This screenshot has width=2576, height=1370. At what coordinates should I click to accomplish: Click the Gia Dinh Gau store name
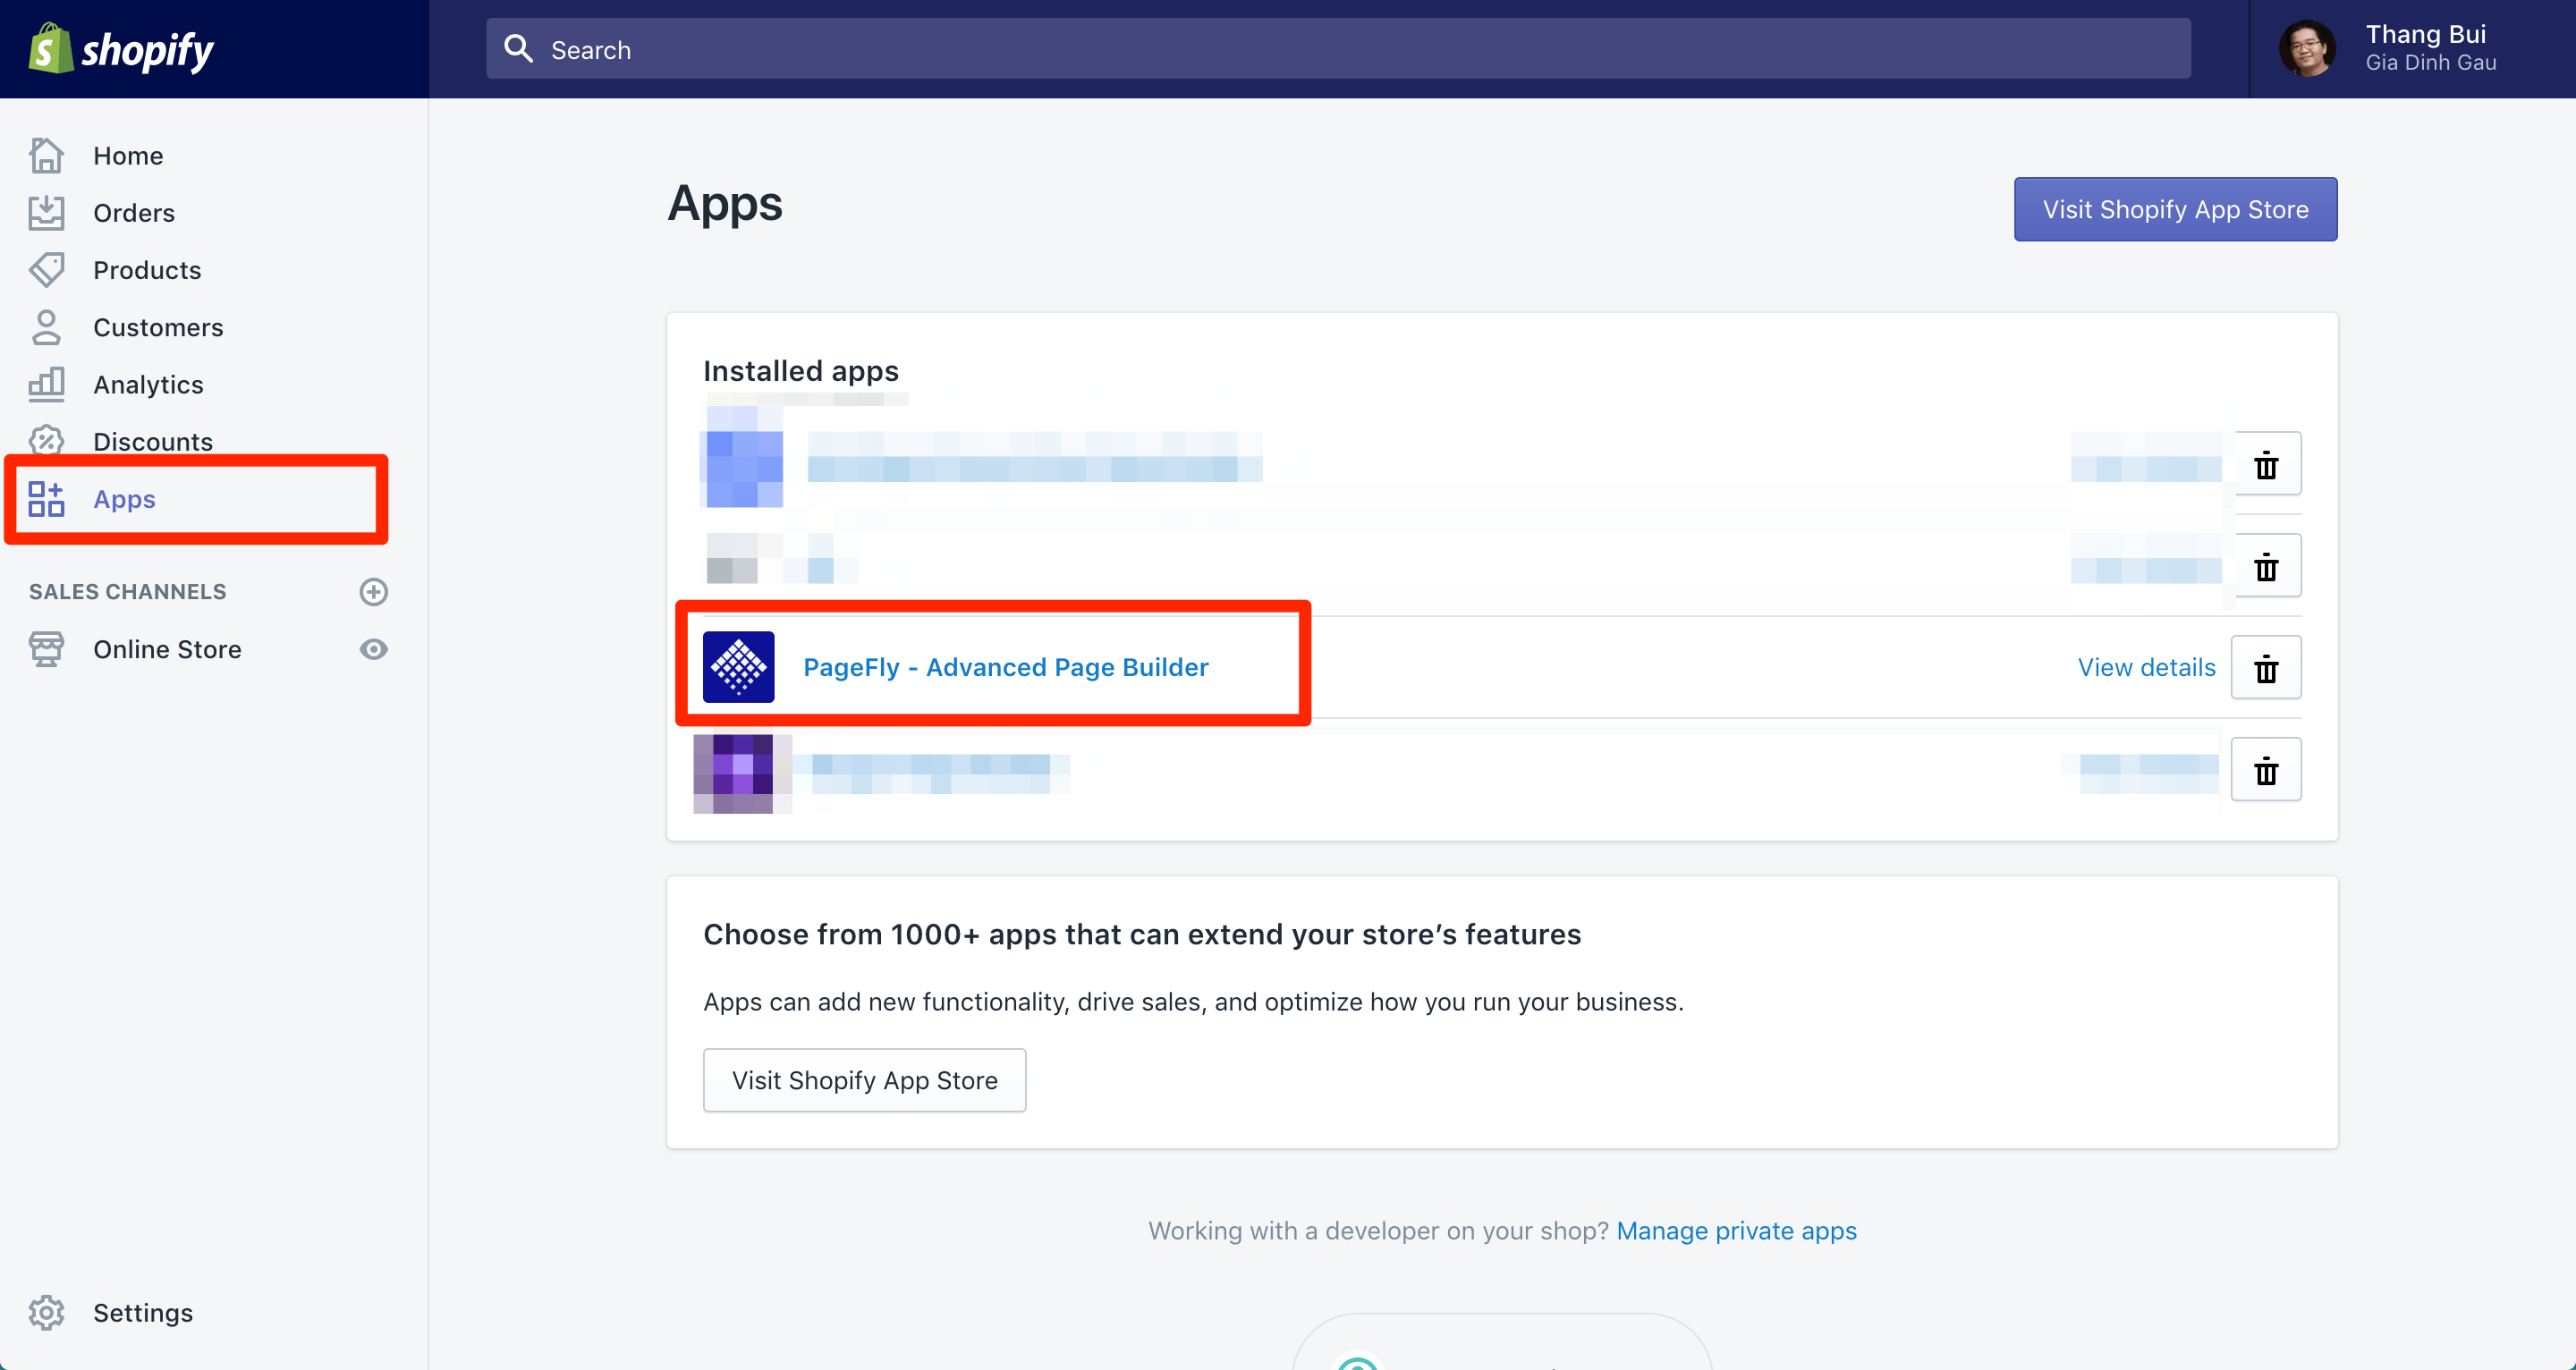point(2430,63)
